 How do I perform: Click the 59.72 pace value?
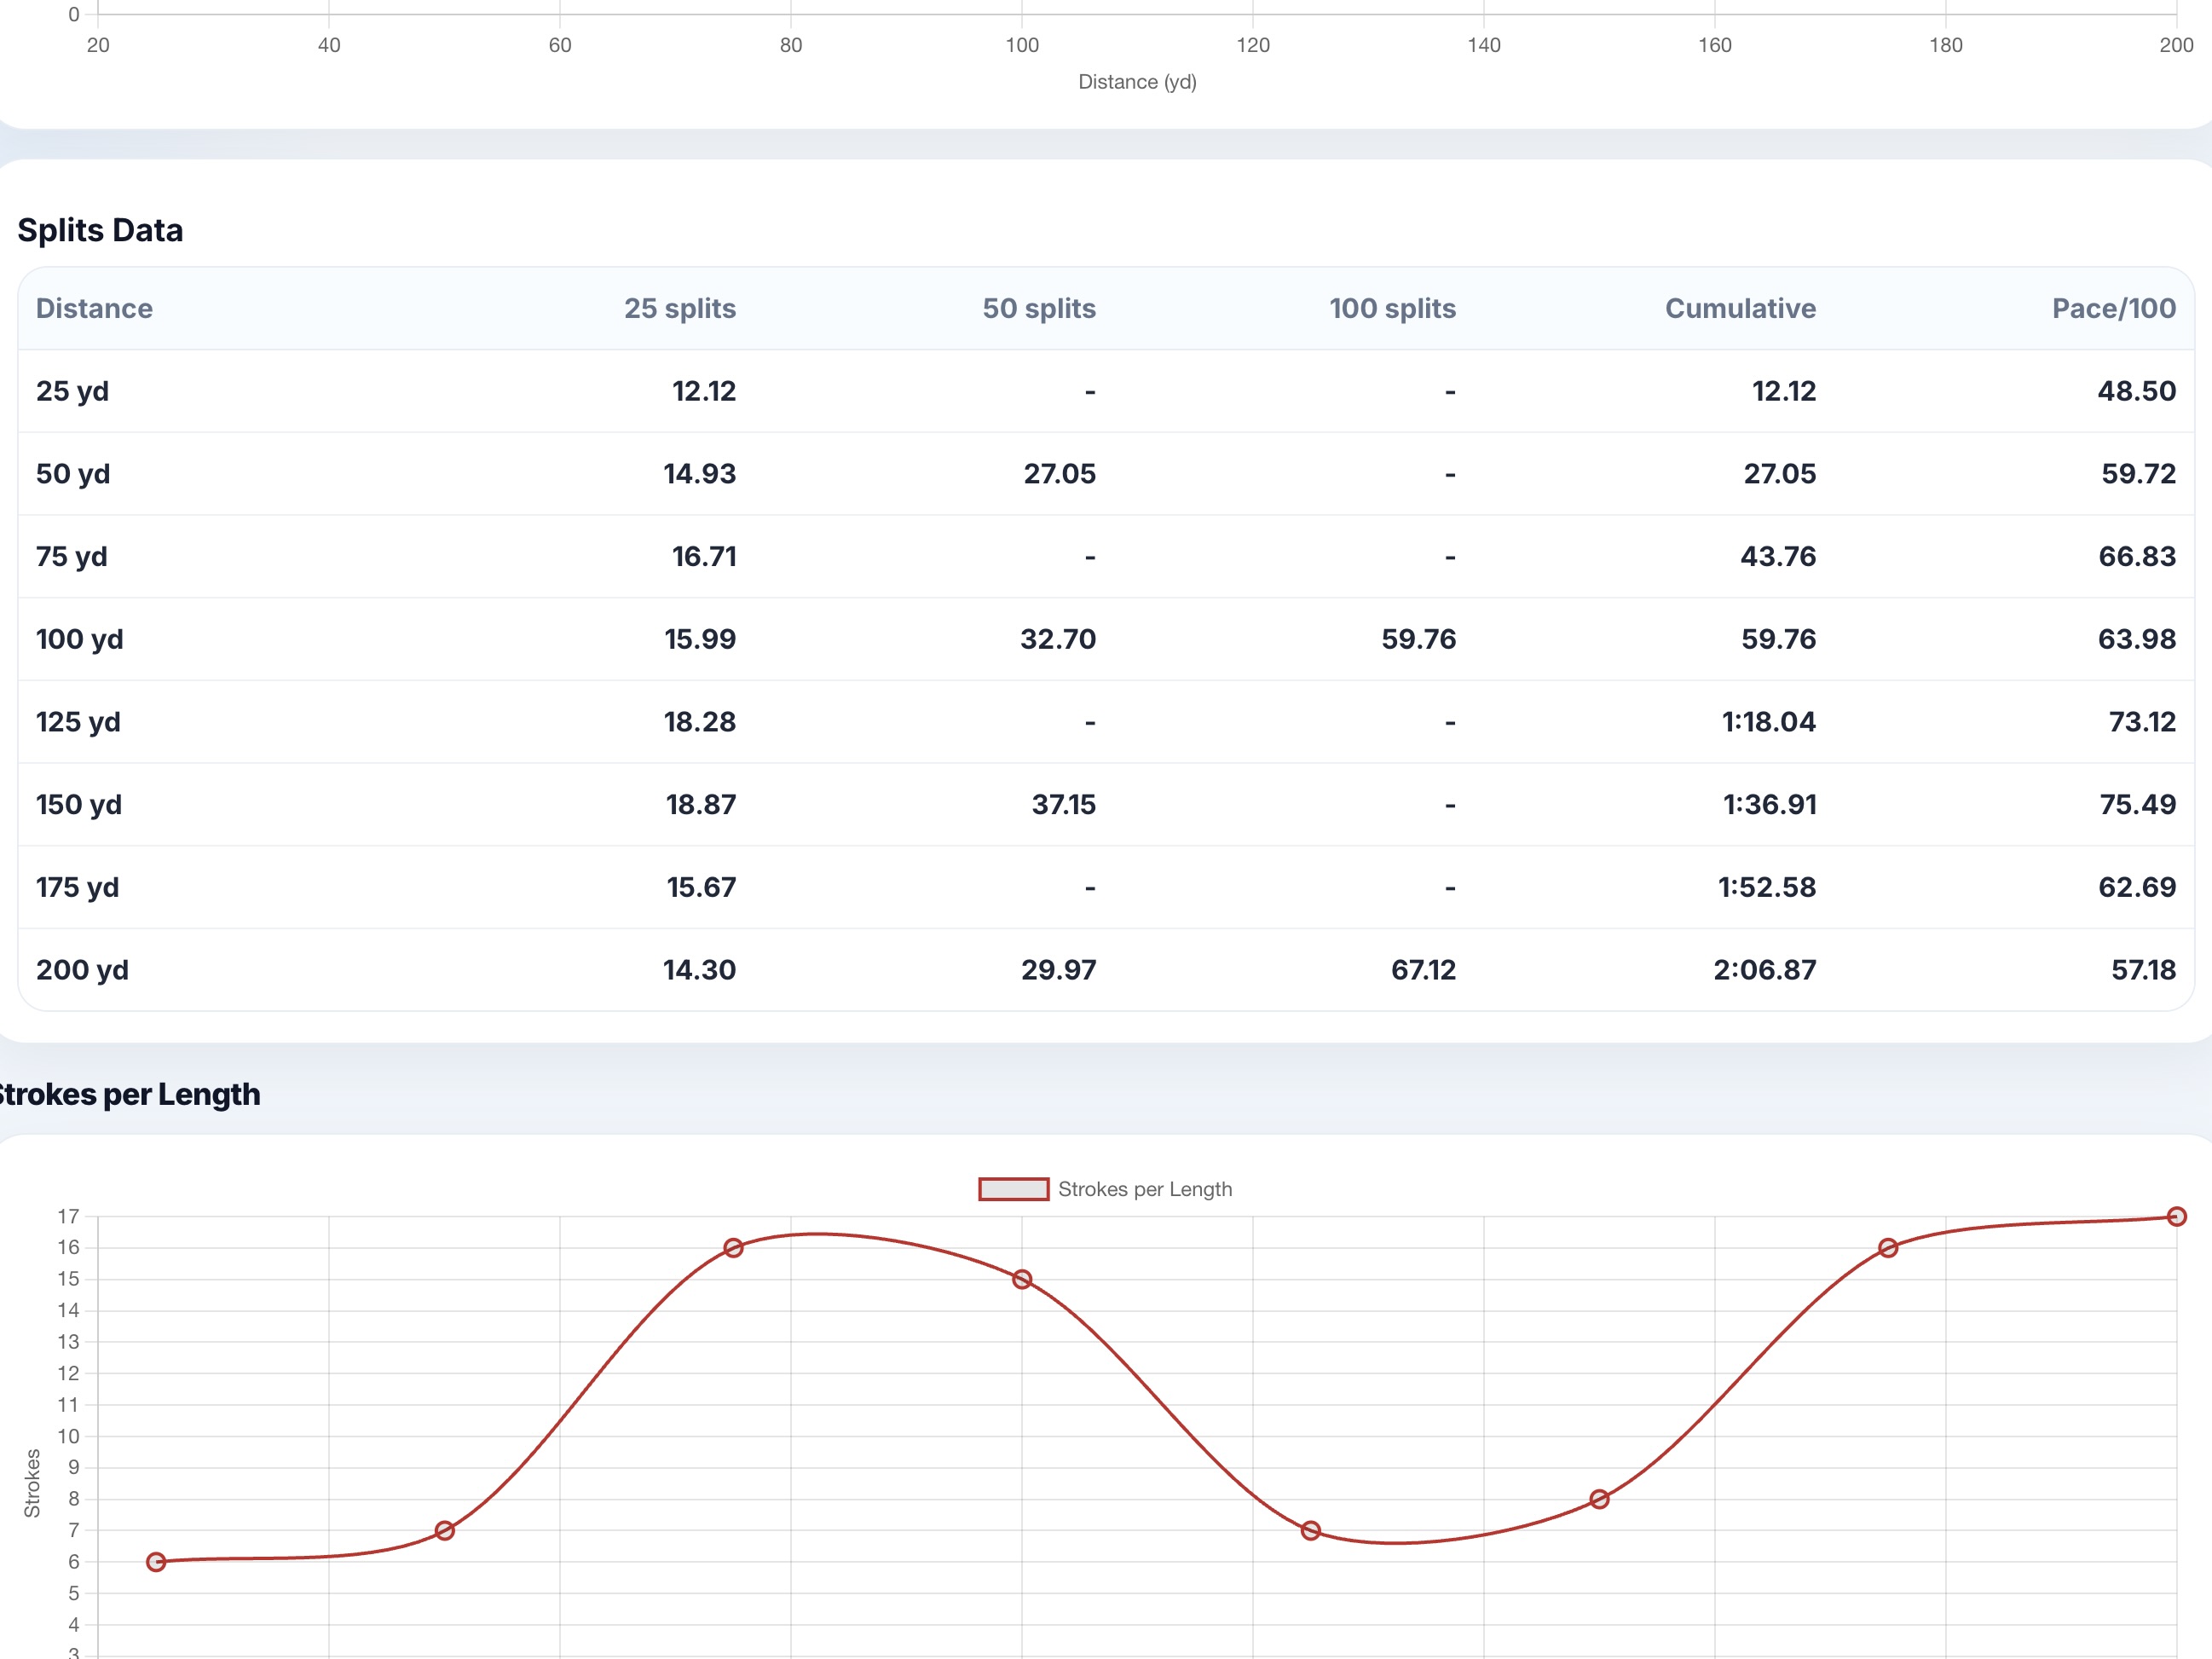pos(2139,474)
